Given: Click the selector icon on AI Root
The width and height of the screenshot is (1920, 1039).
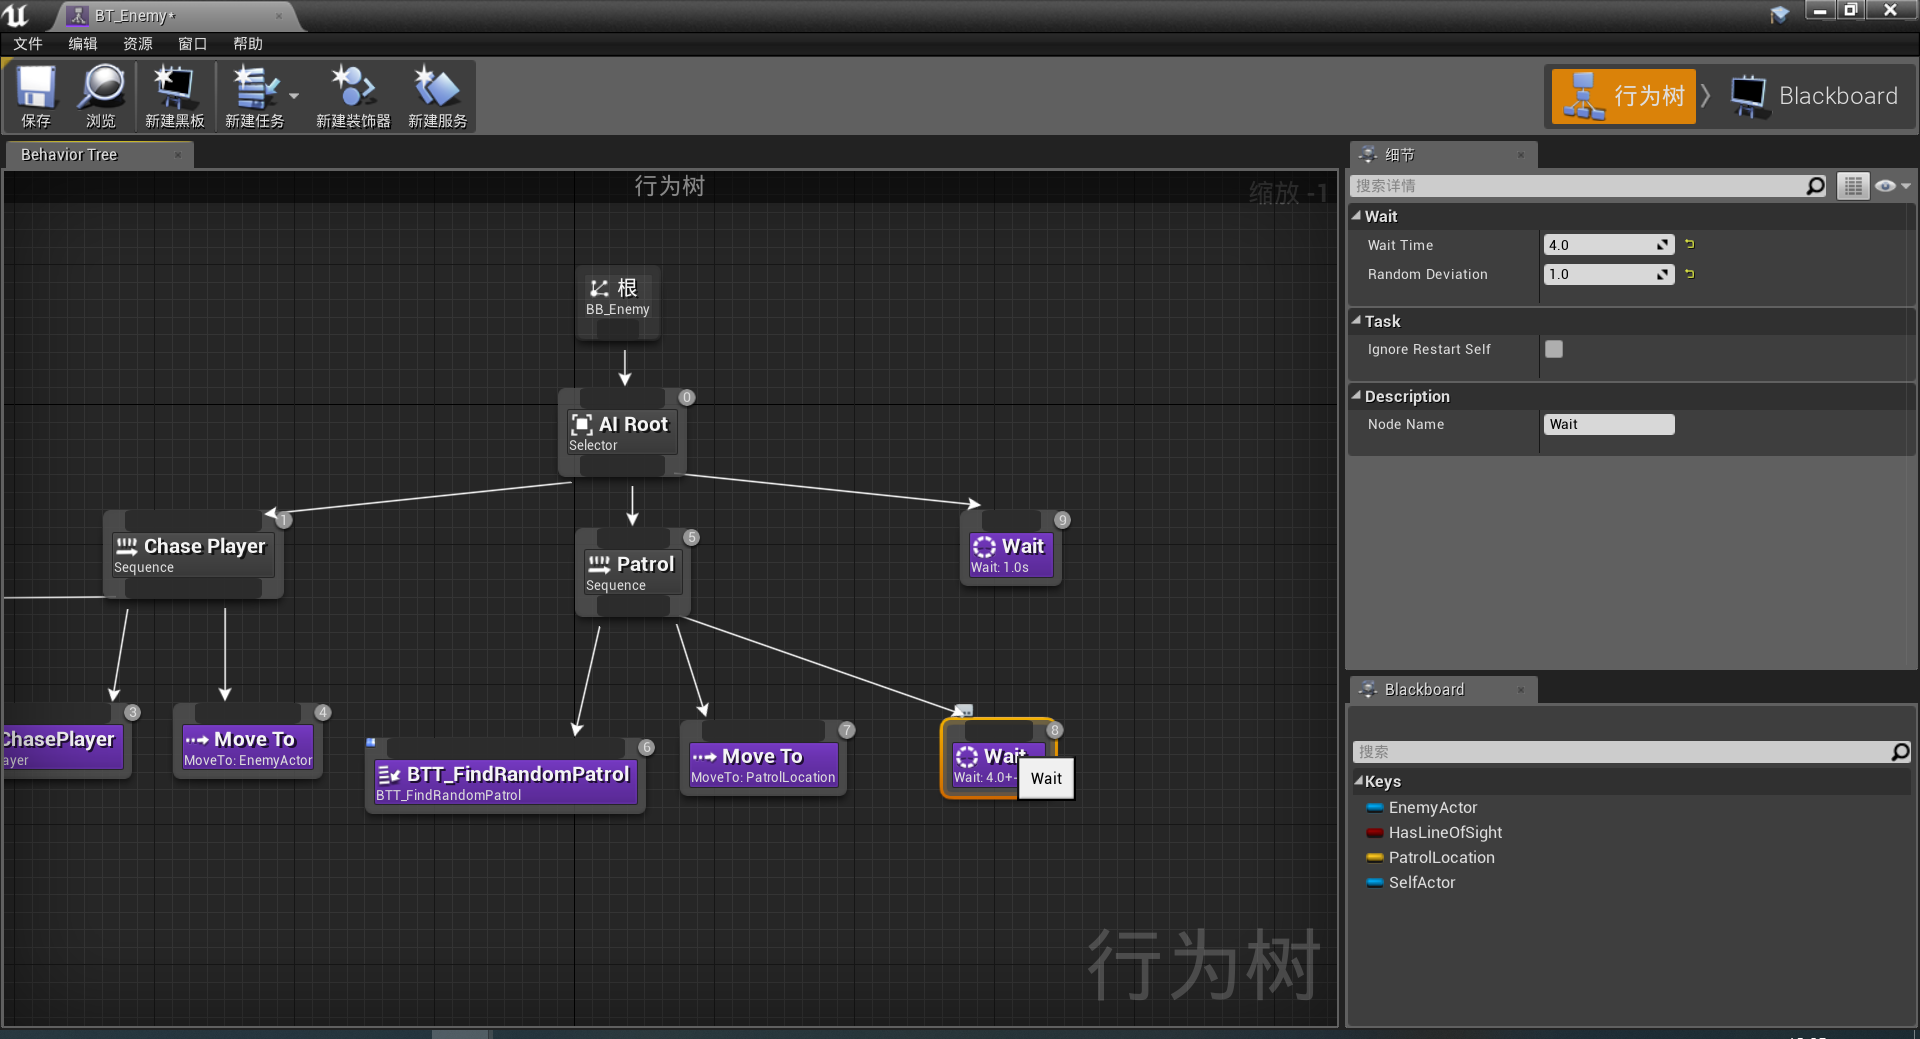Looking at the screenshot, I should 582,425.
